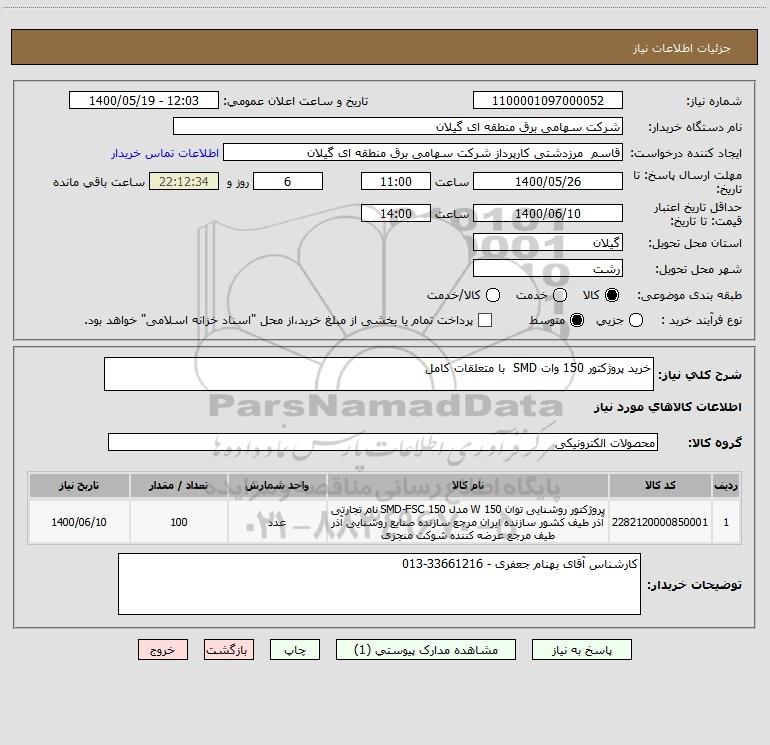Click the request creator field قاسم مرزدشتی
Viewport: 770px width, 745px height.
click(x=423, y=152)
